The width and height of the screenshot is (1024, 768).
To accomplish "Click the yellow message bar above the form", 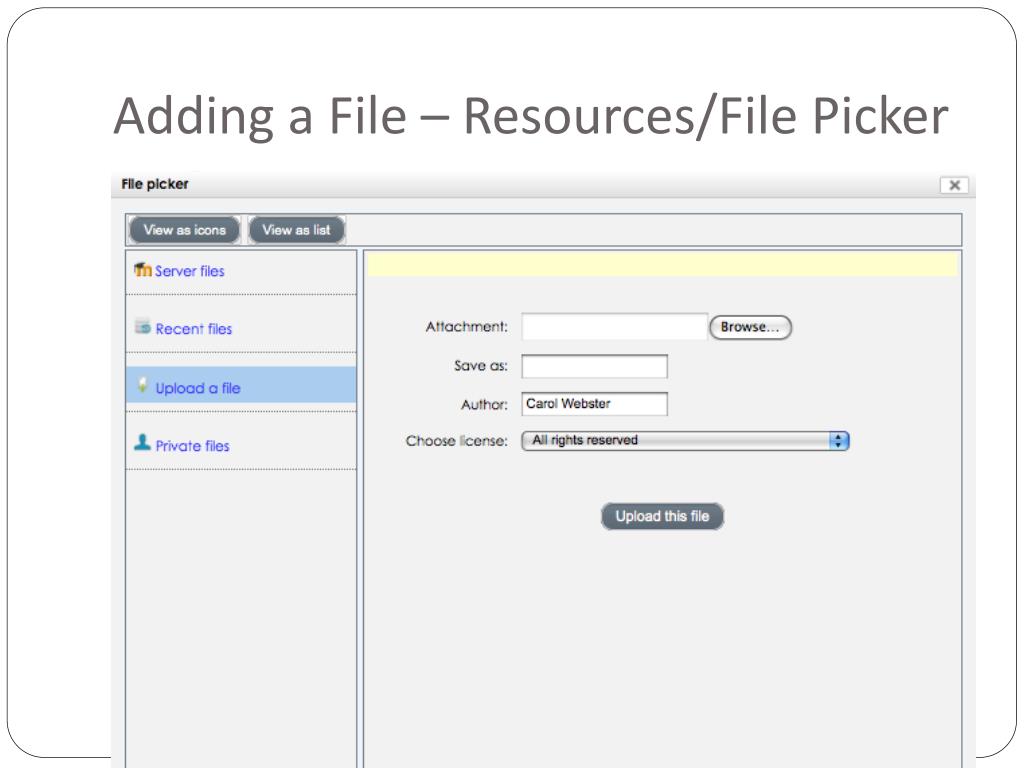I will (x=662, y=264).
